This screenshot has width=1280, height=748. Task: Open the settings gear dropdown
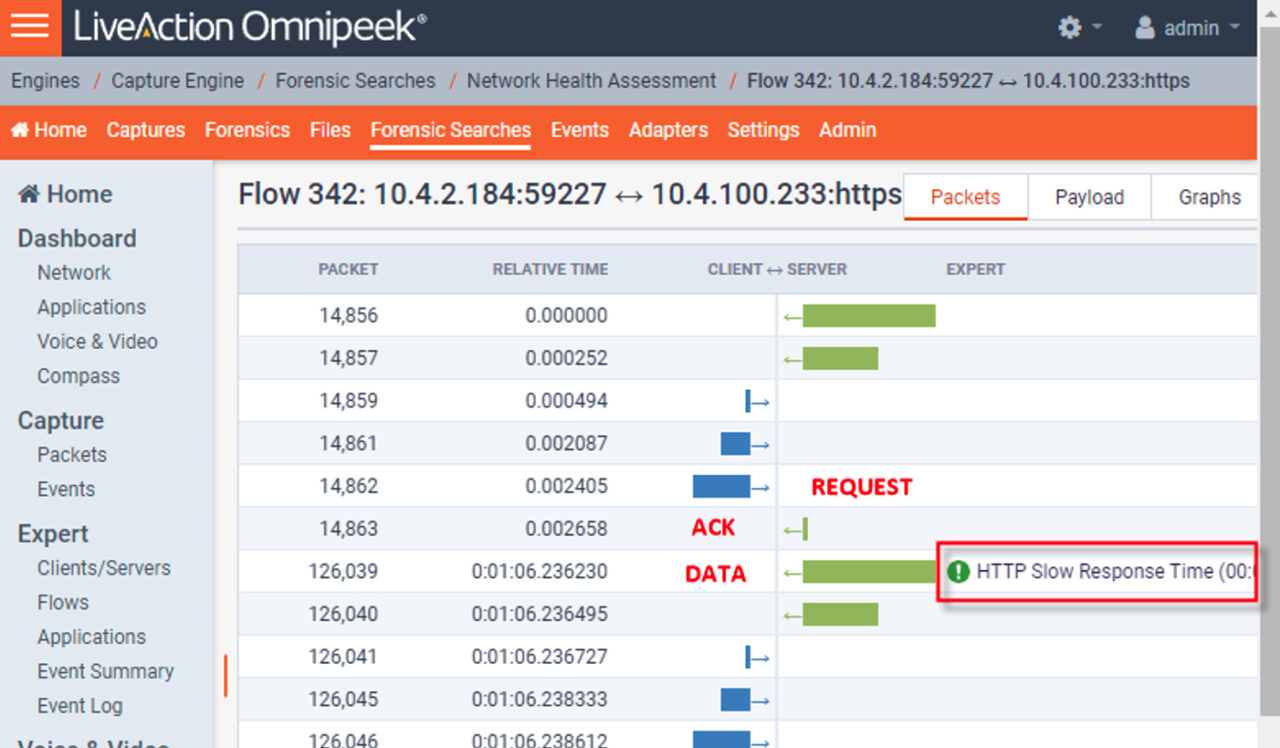point(1079,28)
